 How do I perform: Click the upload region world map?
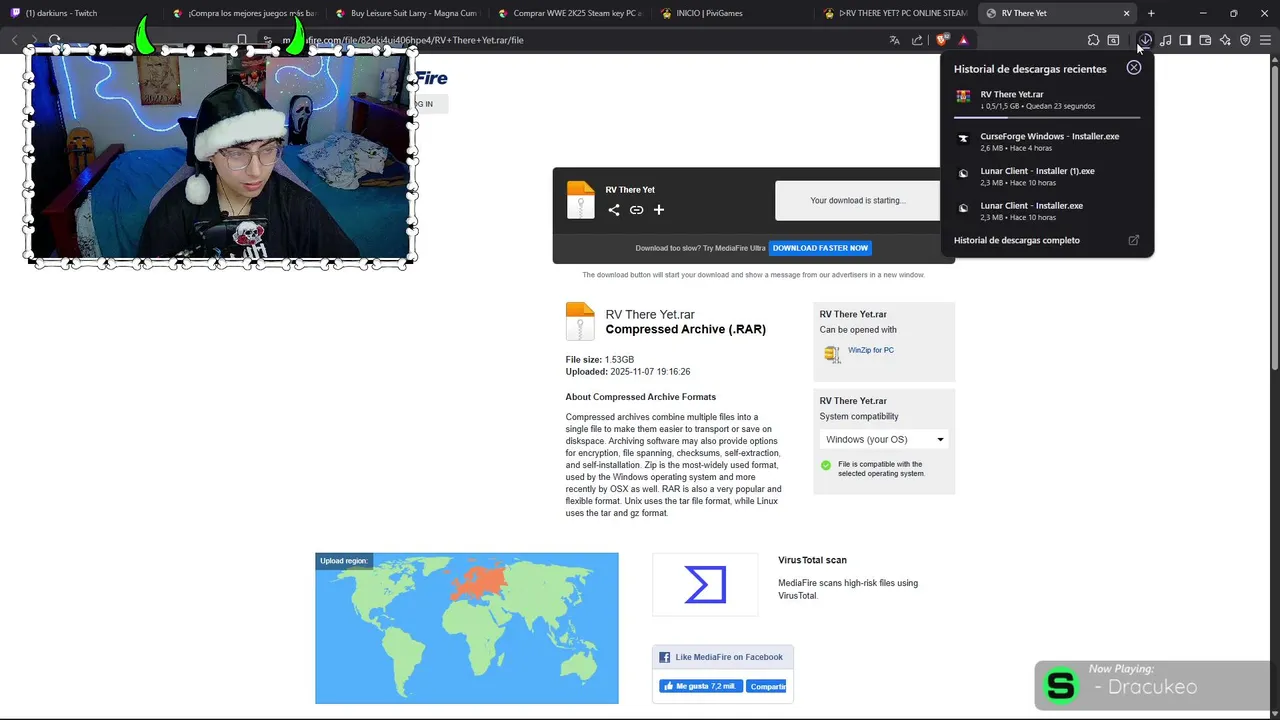tap(467, 628)
